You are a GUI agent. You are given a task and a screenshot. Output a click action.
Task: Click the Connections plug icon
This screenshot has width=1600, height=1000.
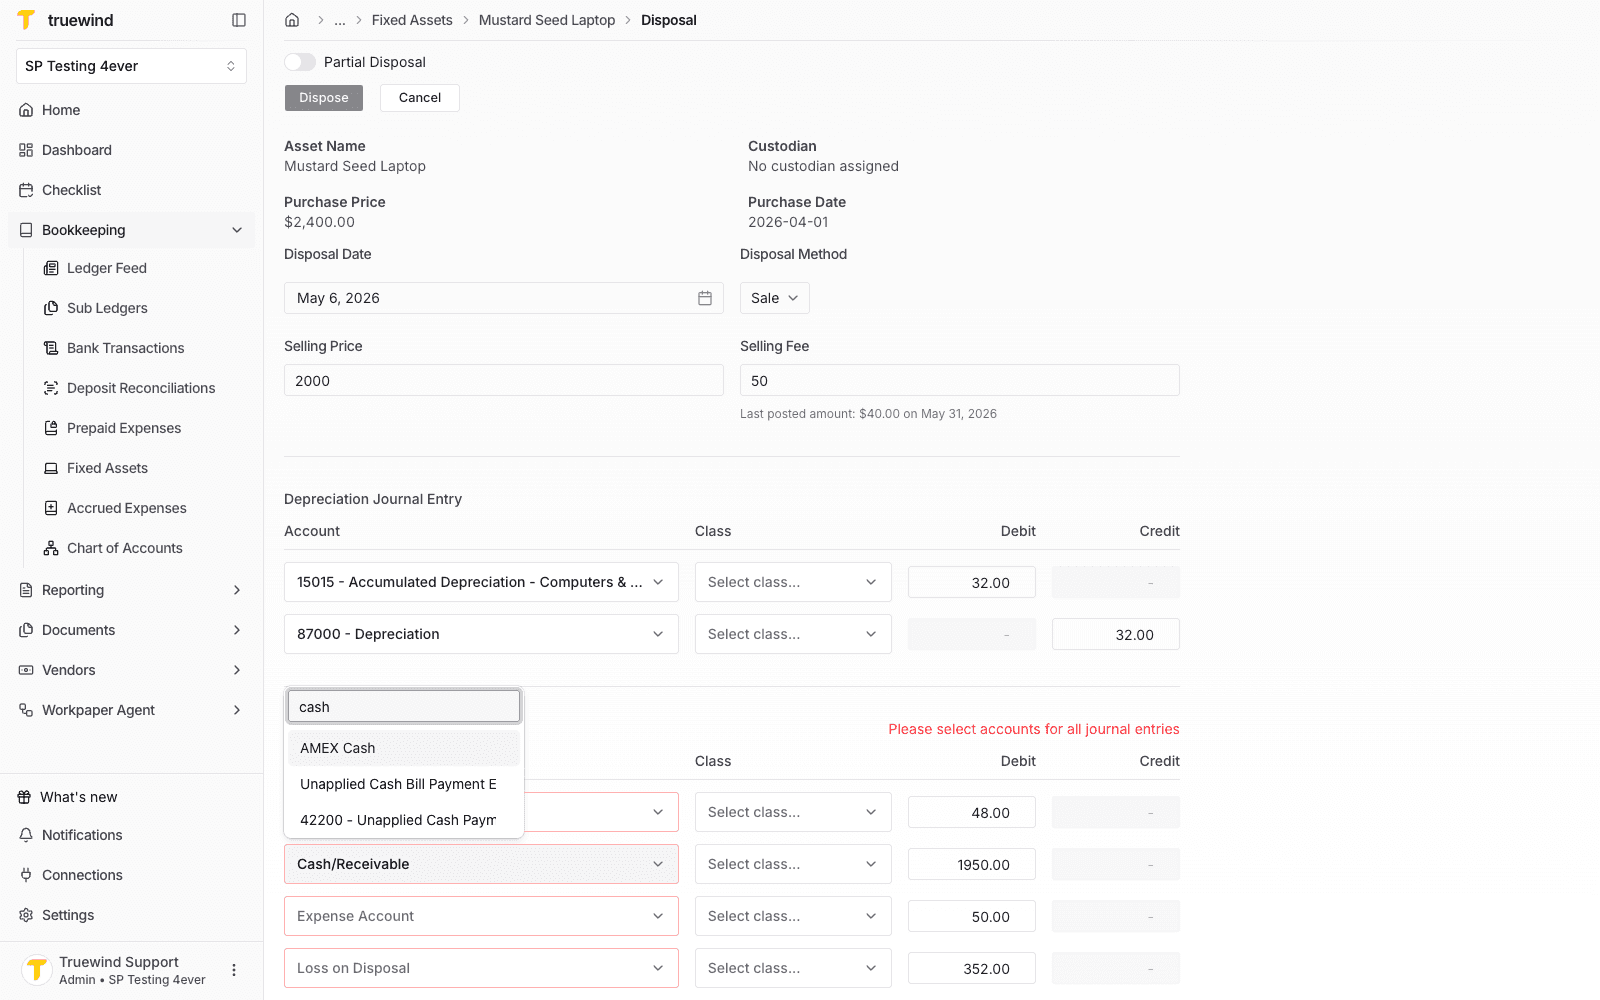click(x=26, y=875)
